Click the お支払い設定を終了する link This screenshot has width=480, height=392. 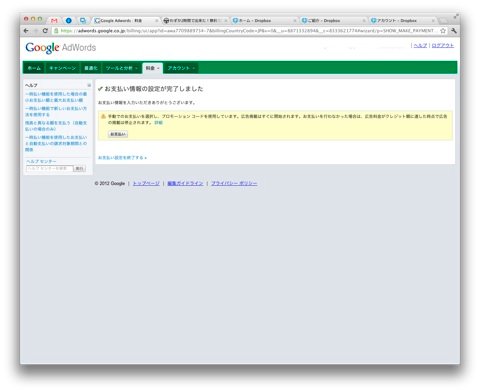coord(122,158)
